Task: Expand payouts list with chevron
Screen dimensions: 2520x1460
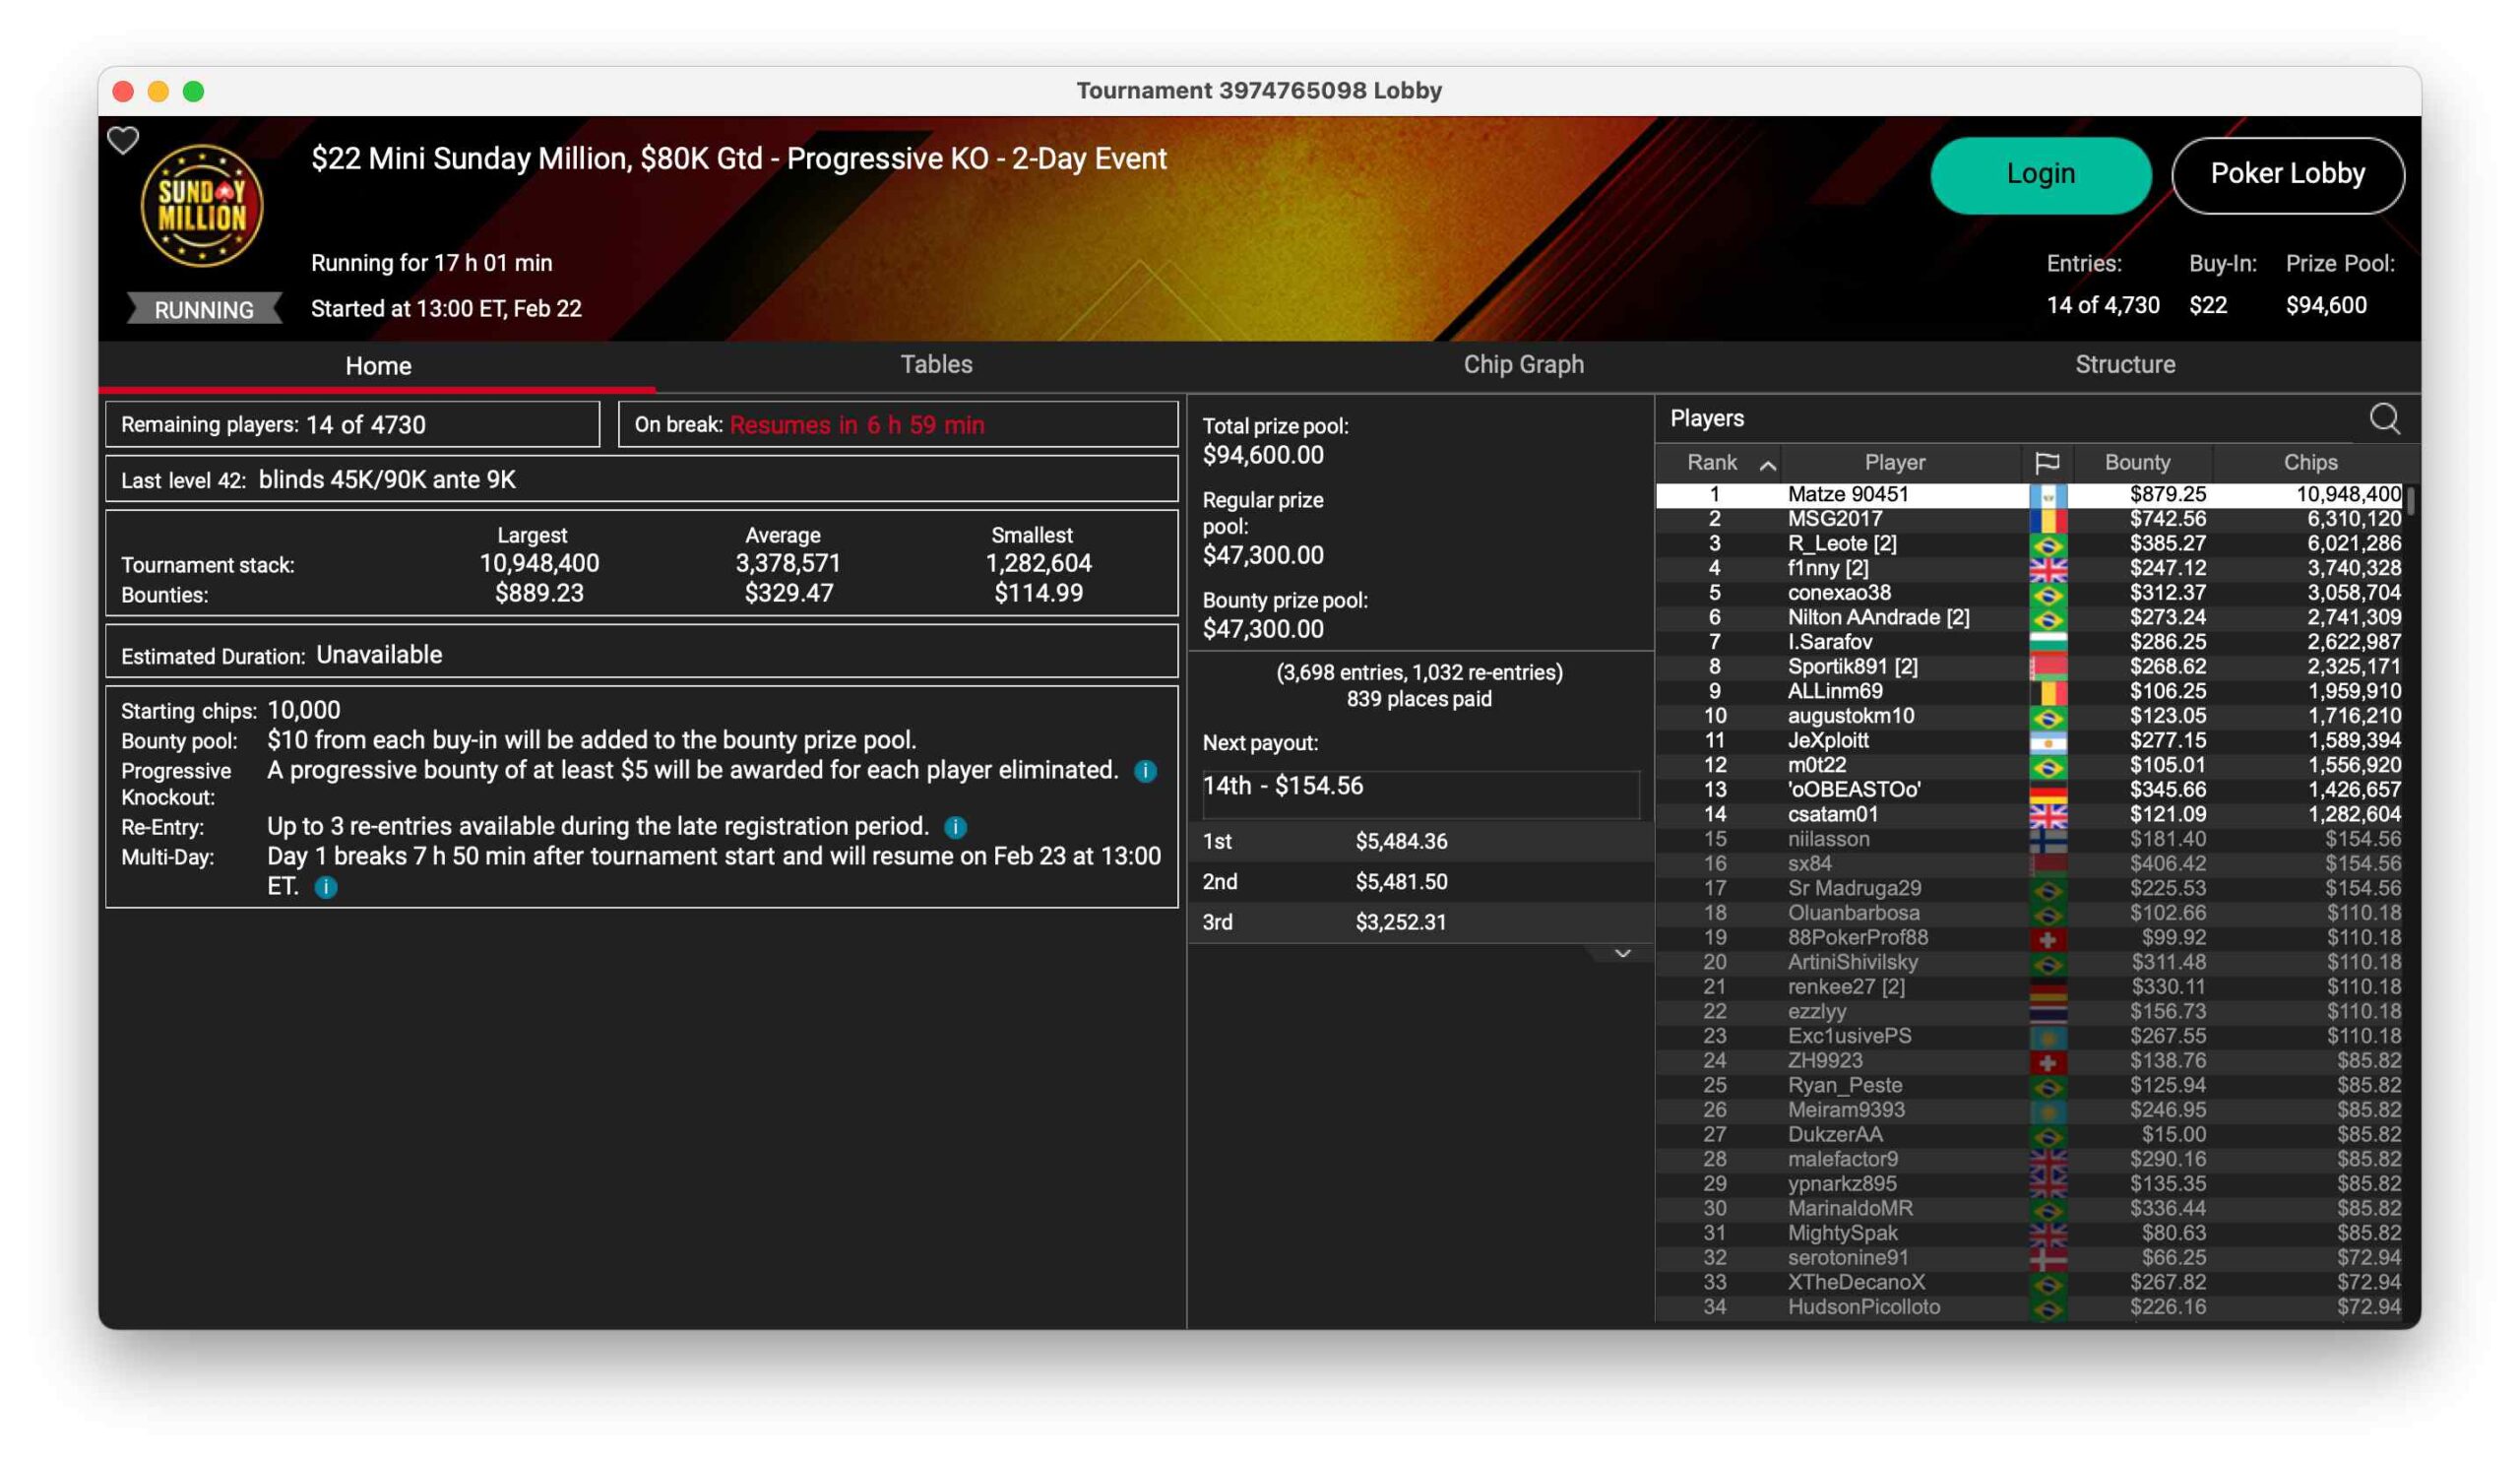Action: click(x=1622, y=954)
